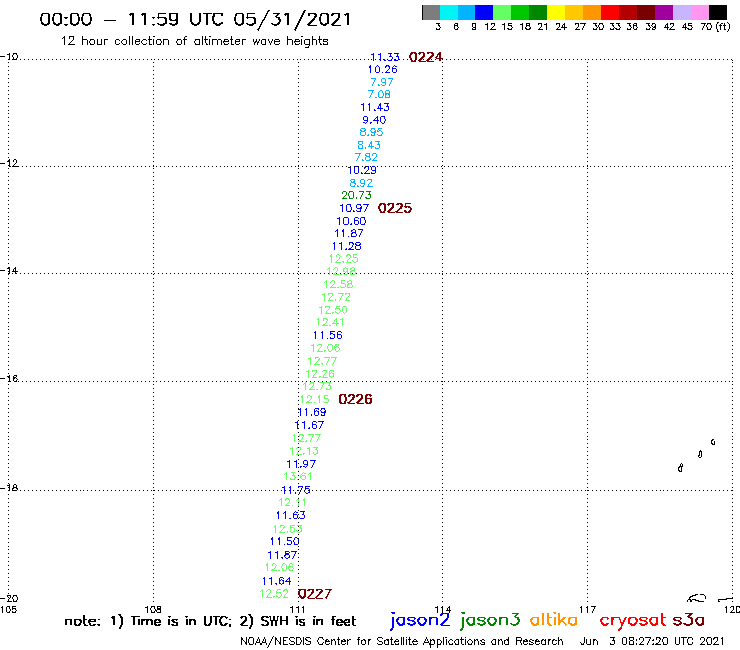This screenshot has width=740, height=650.
Task: Click subtitle '12 hour collection of altimeter wave heights'
Action: pos(194,41)
